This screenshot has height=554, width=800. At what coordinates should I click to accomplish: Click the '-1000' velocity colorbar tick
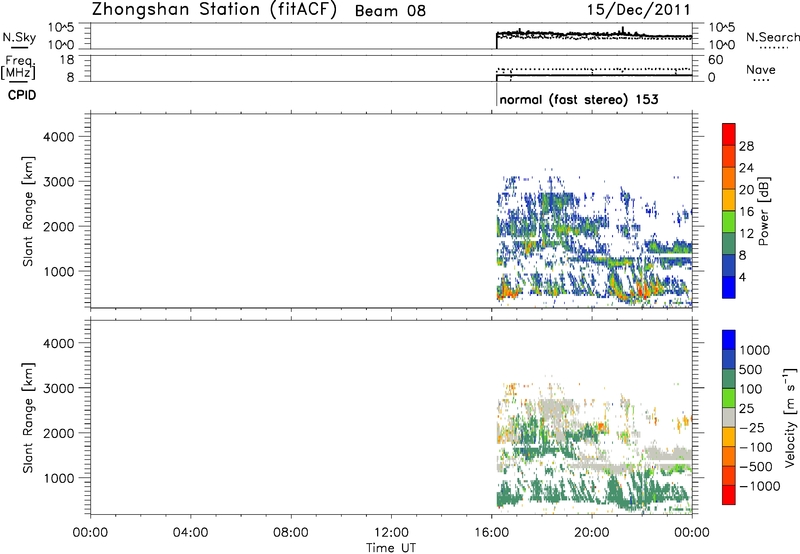pyautogui.click(x=759, y=486)
